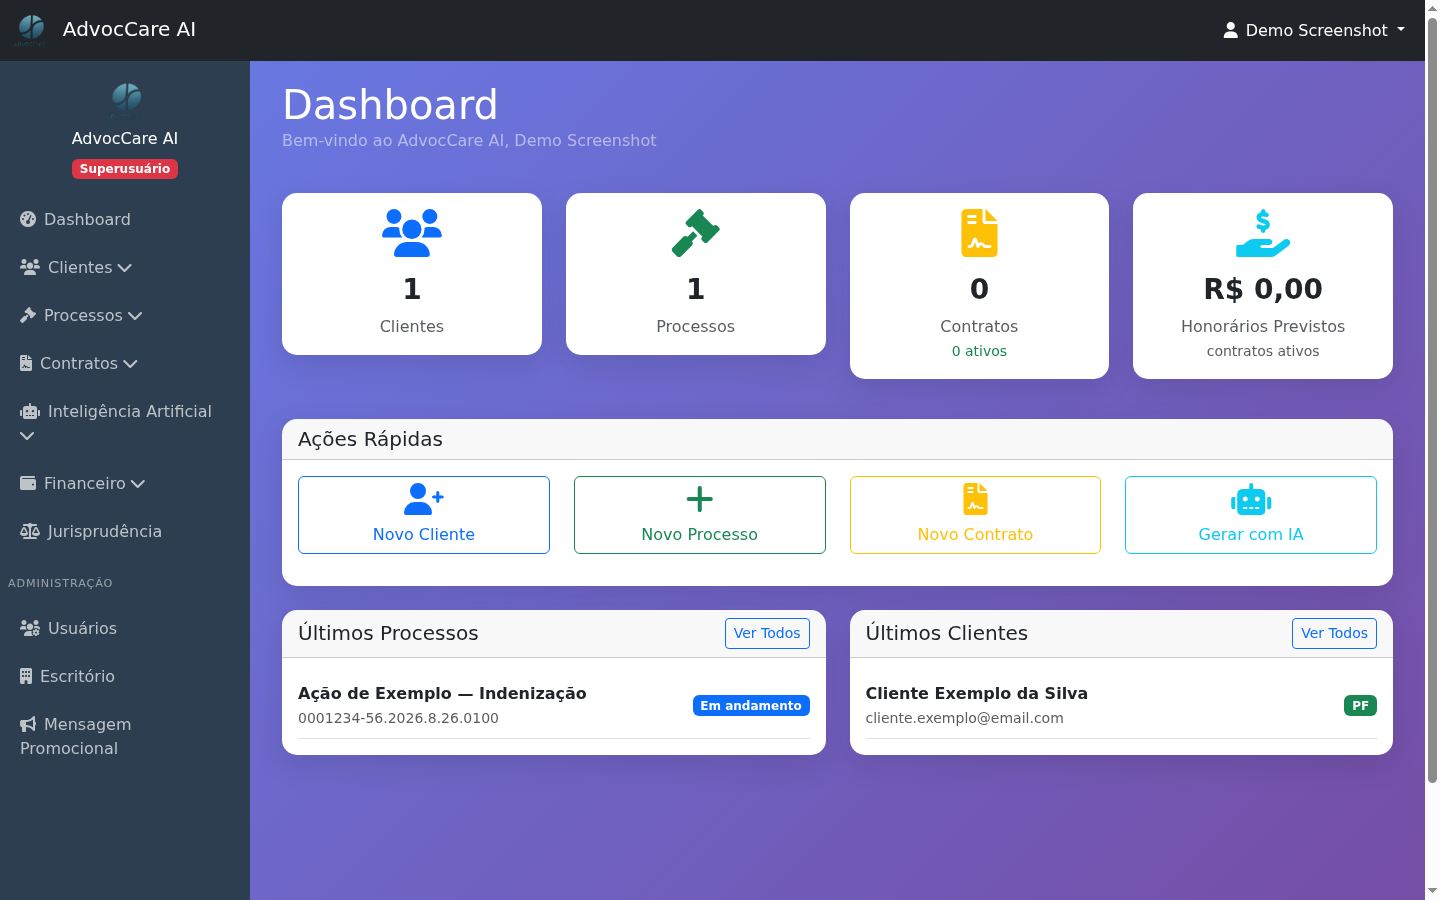
Task: Click the email cliente.exemplo@email.com
Action: pos(965,718)
